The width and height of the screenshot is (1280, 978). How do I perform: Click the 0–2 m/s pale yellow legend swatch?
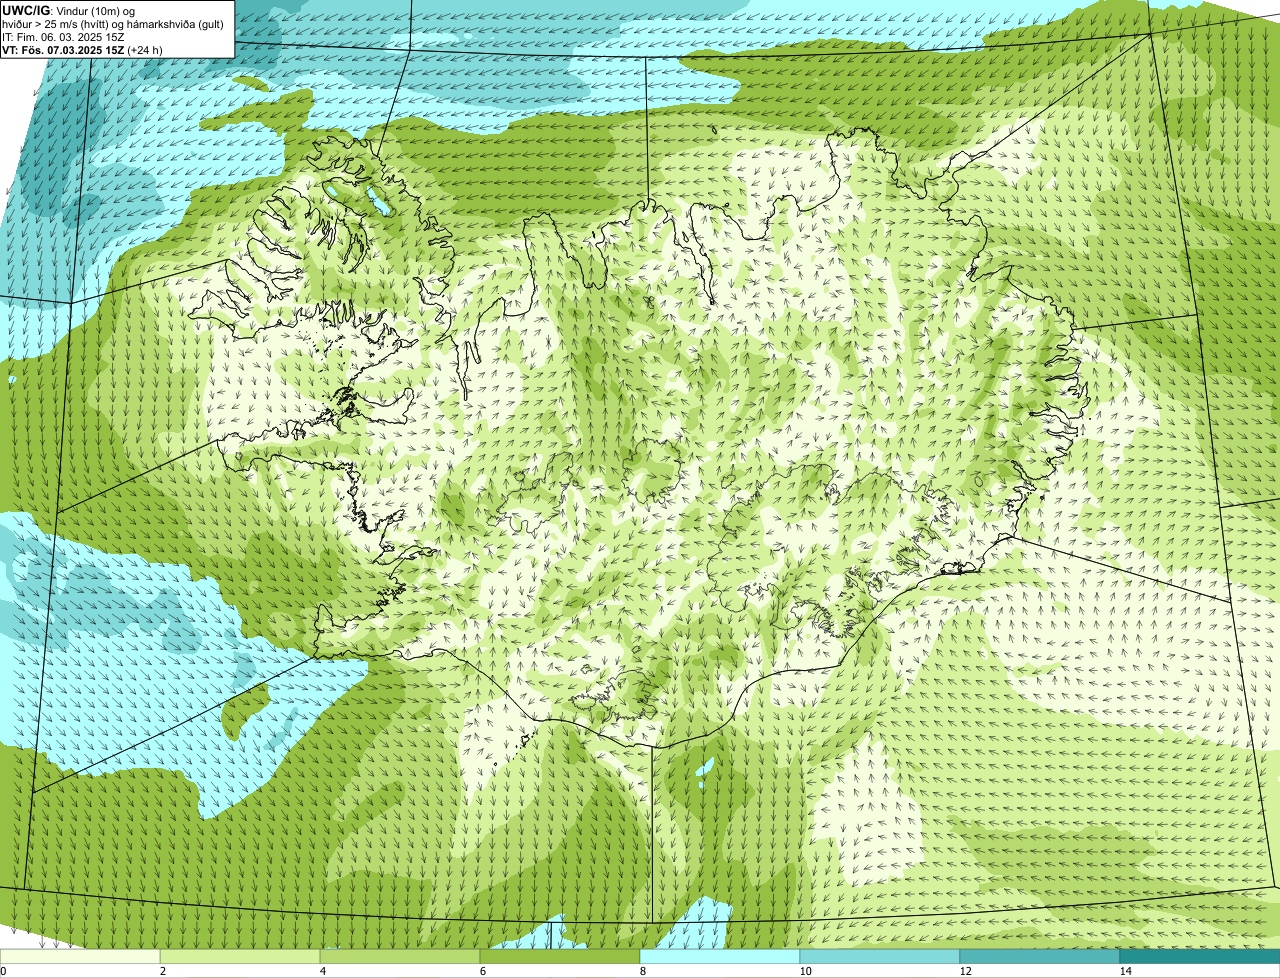pyautogui.click(x=80, y=957)
